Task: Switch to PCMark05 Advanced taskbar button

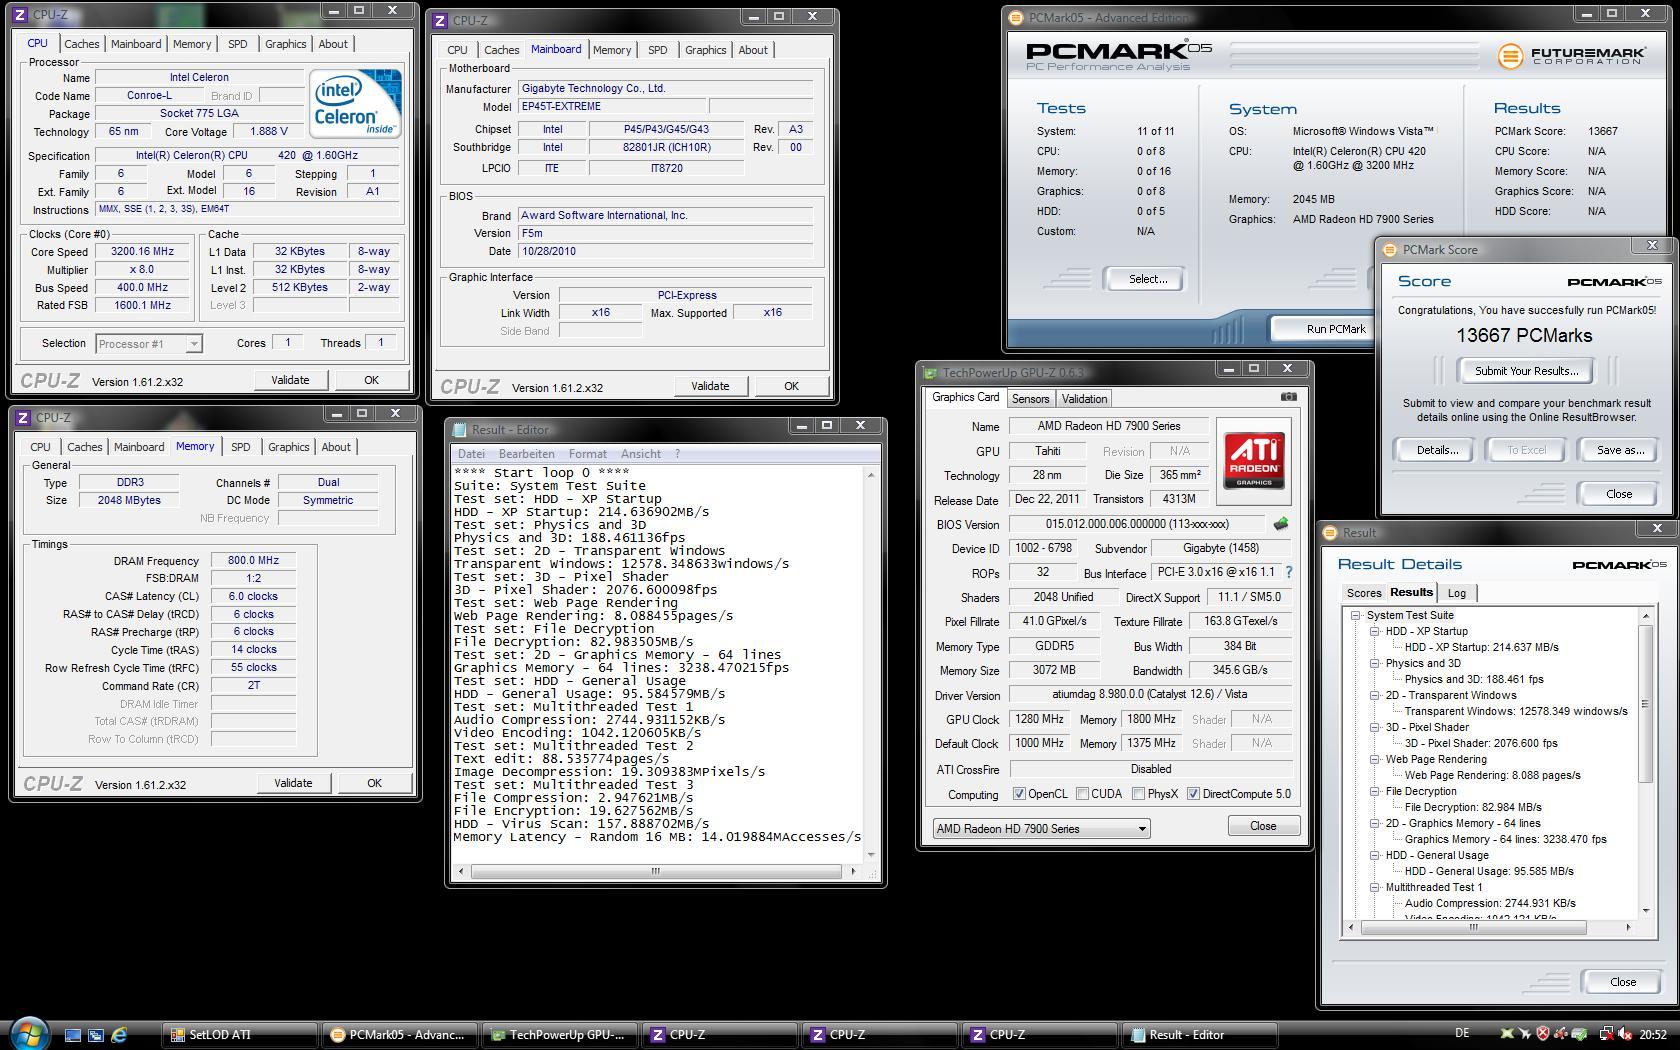Action: pos(399,1035)
